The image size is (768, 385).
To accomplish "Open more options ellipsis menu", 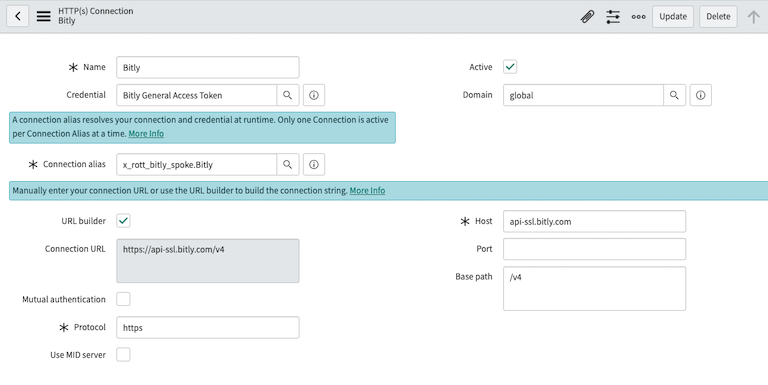I will [x=638, y=17].
